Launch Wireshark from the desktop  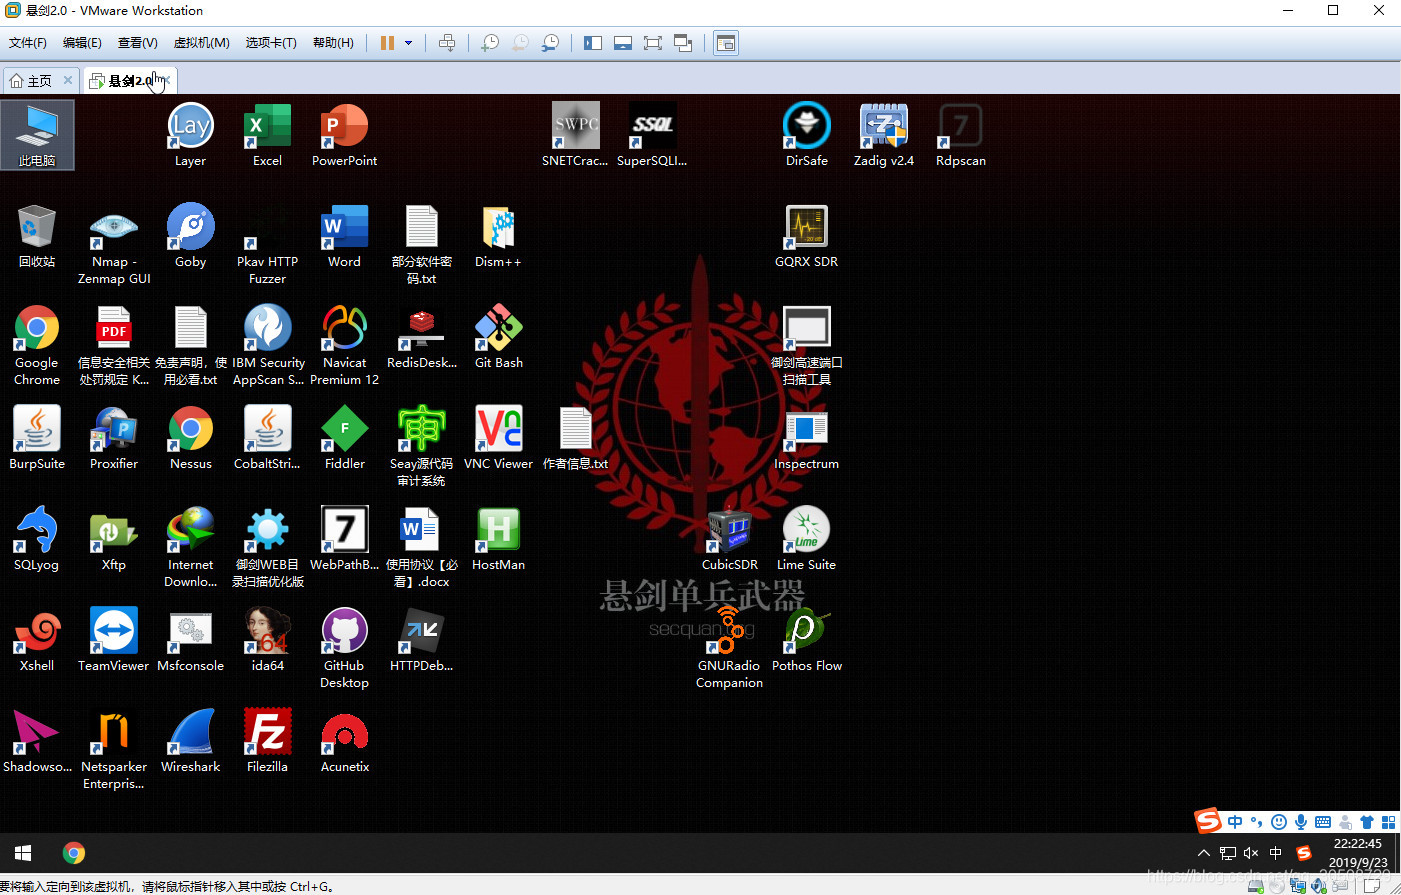click(x=190, y=740)
